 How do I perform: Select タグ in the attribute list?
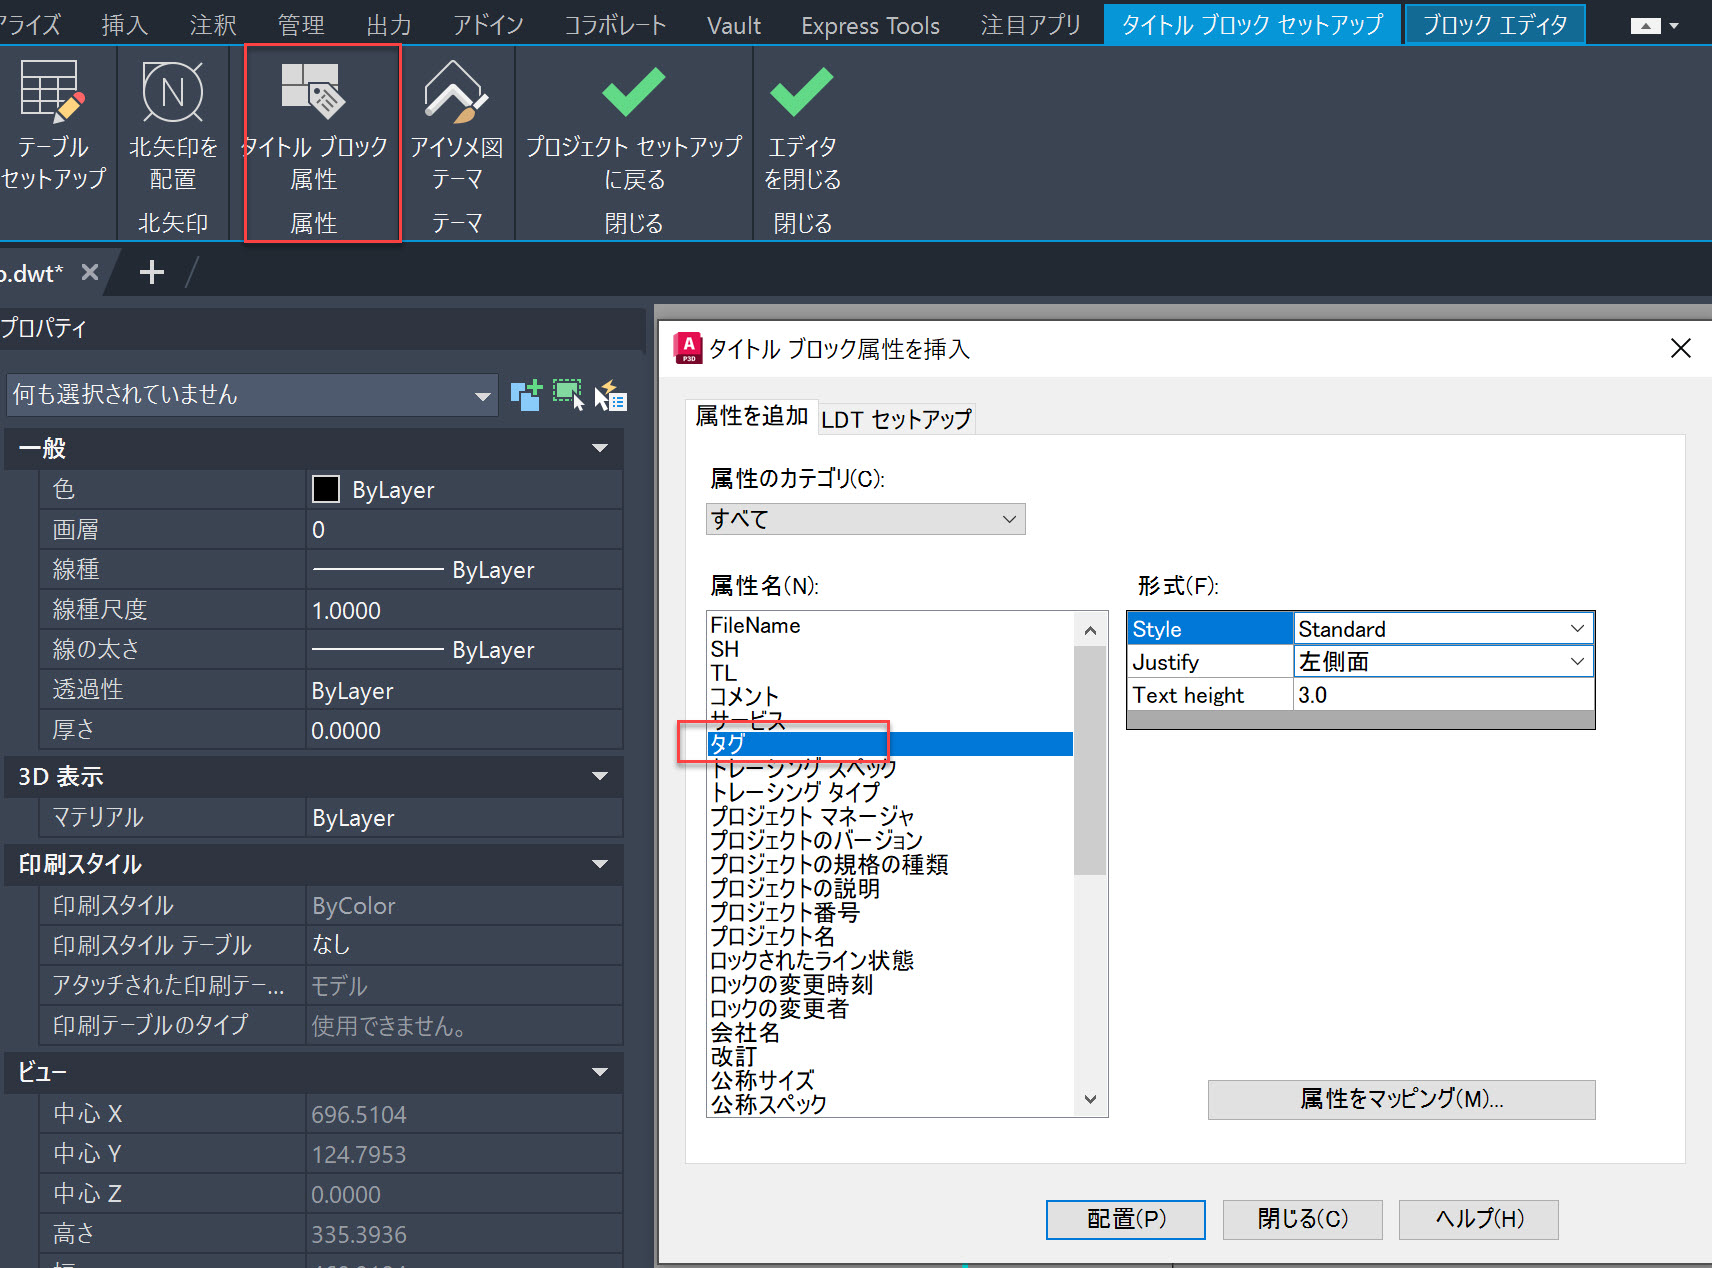(x=890, y=744)
